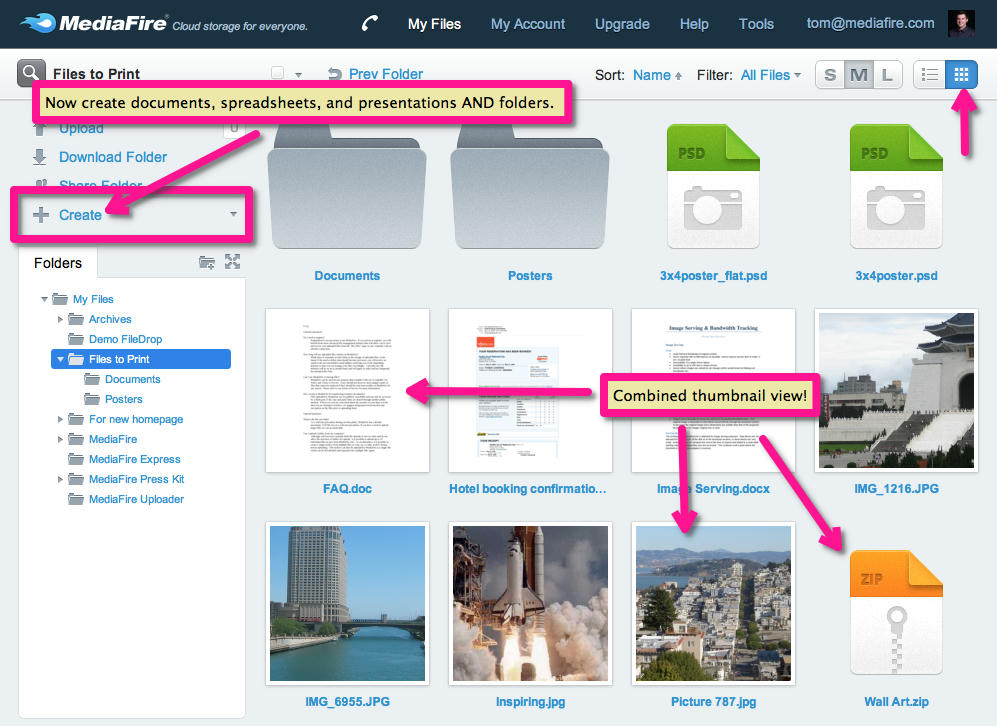Open the Help menu
997x726 pixels.
point(694,24)
